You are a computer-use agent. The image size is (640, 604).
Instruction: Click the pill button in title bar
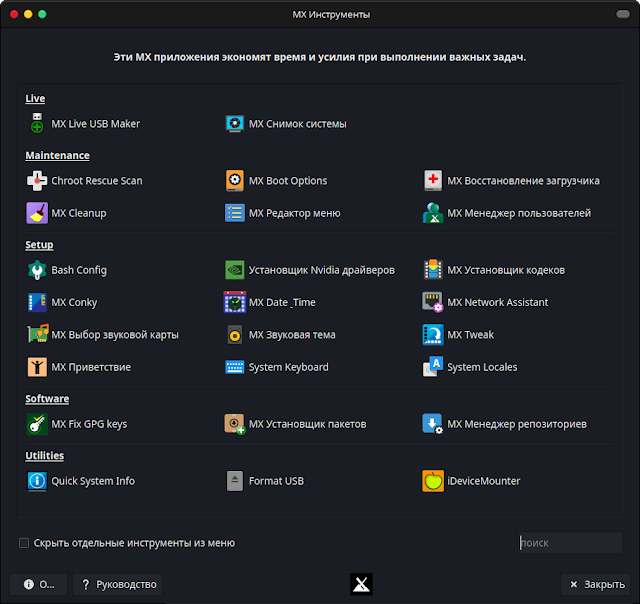[x=623, y=14]
